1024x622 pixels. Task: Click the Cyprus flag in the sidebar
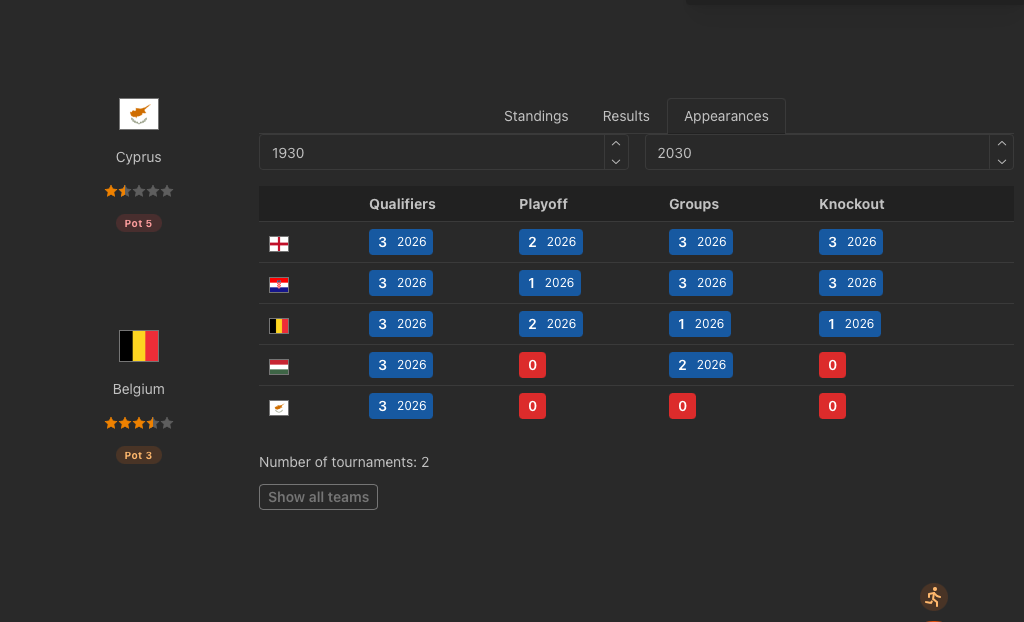139,114
